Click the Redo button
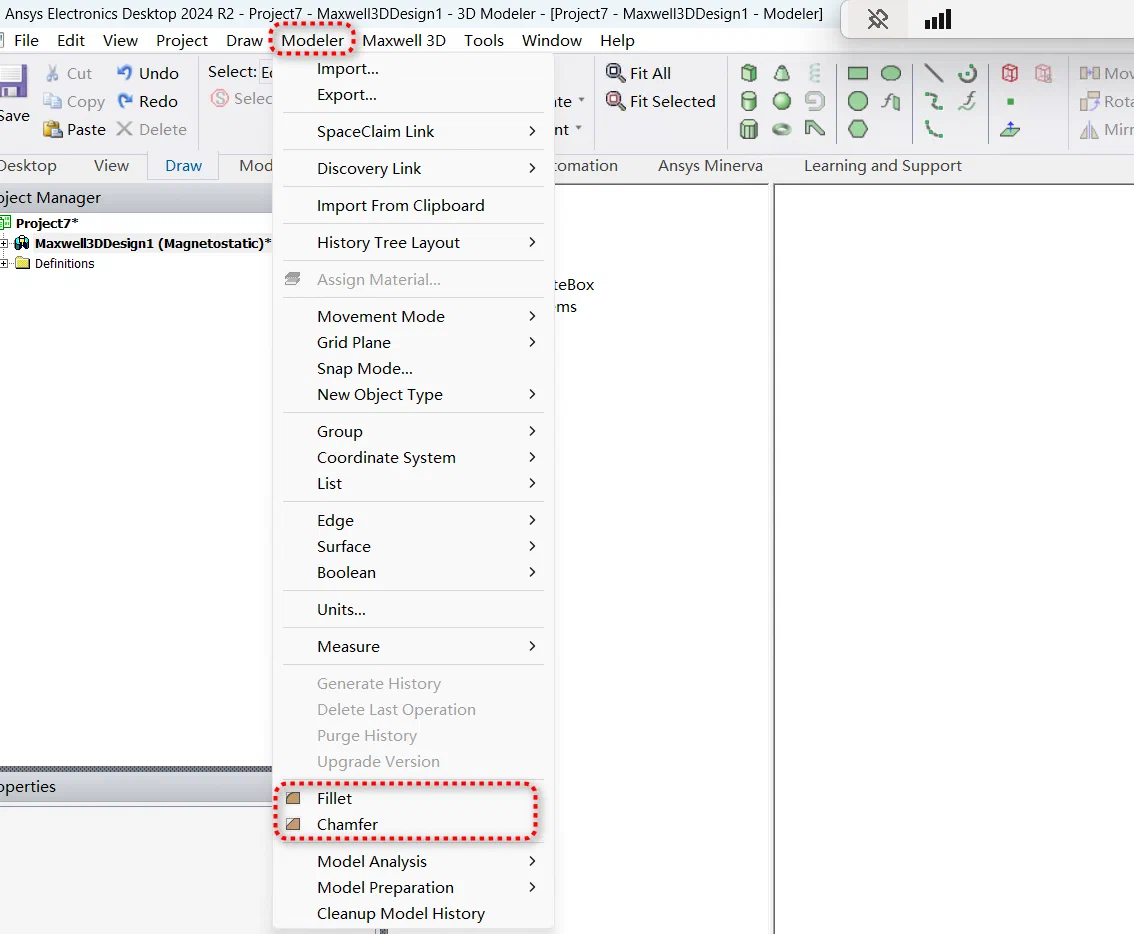The width and height of the screenshot is (1134, 934). click(x=148, y=101)
